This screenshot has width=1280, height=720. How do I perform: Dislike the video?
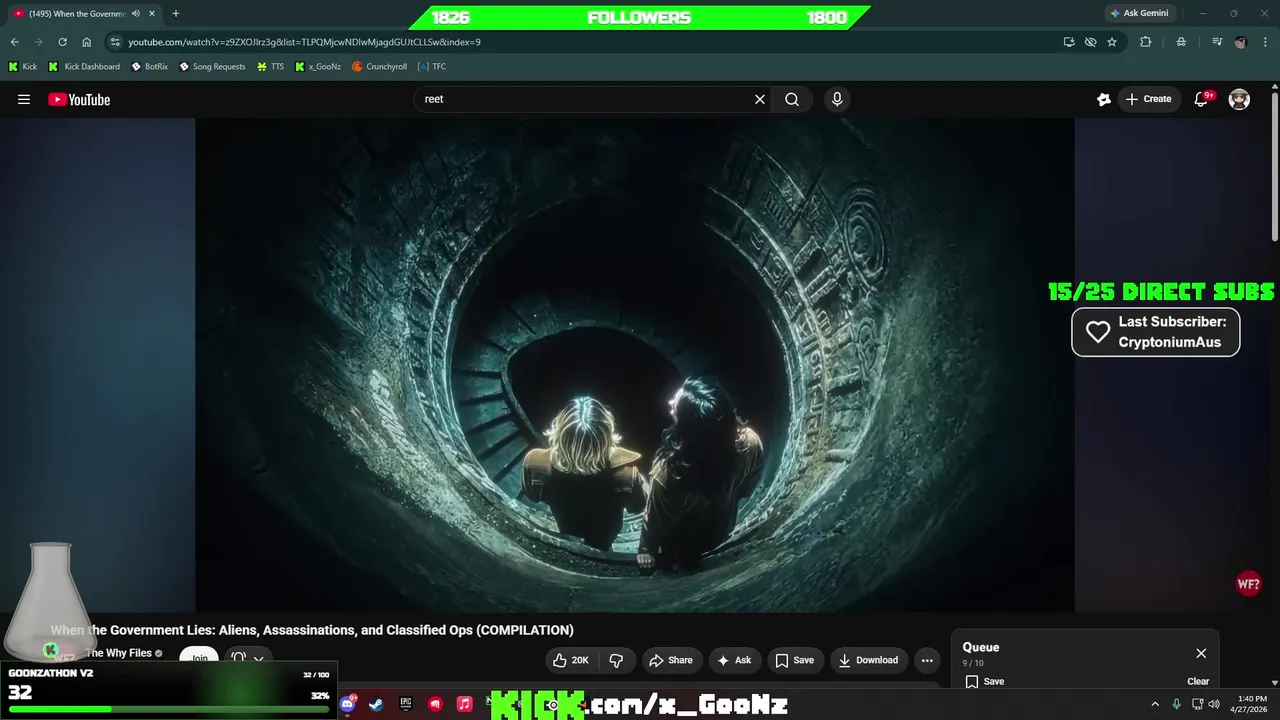click(616, 660)
